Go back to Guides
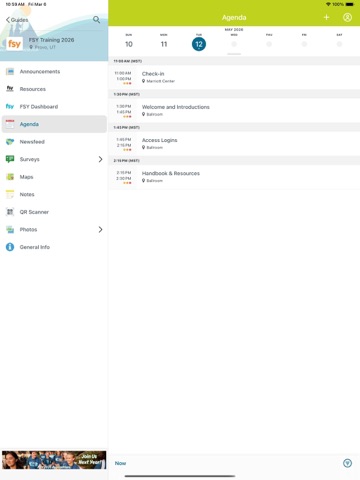 coord(17,20)
